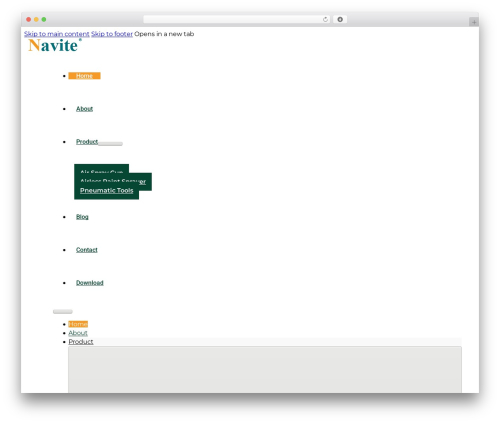Select Airless Paint Sprayer submenu item
Image resolution: width=500 pixels, height=423 pixels.
pyautogui.click(x=113, y=182)
